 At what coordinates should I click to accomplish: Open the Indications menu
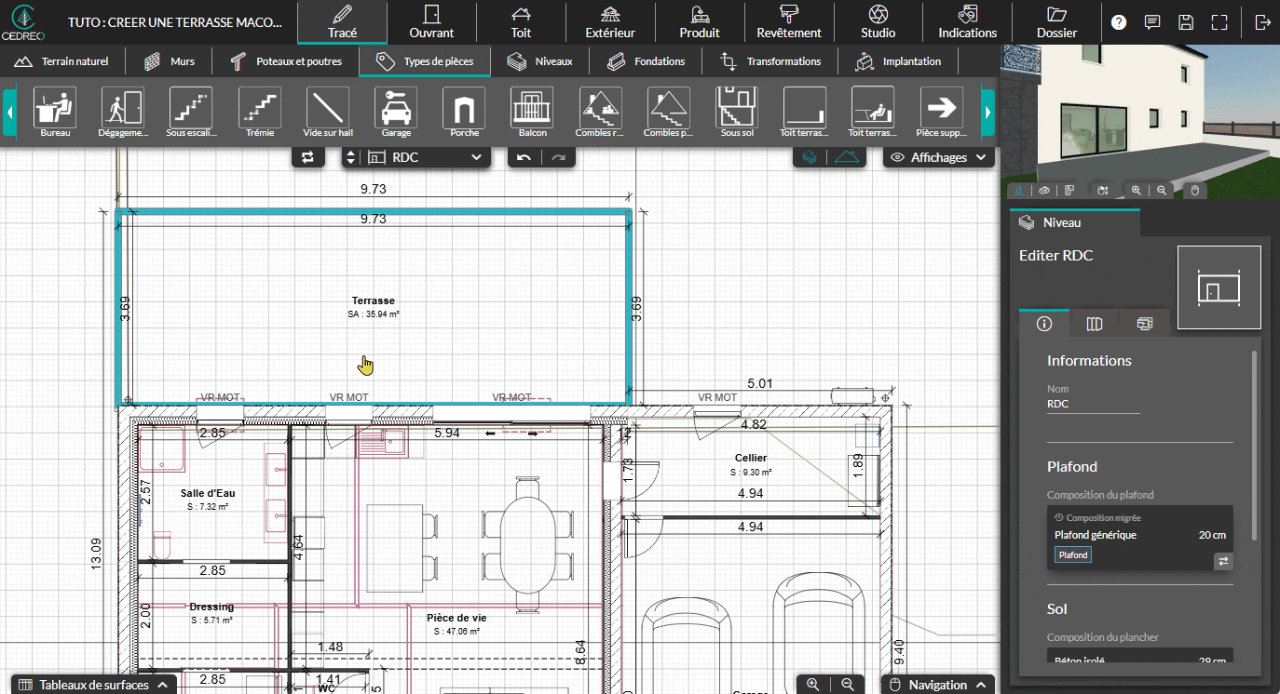pos(967,22)
